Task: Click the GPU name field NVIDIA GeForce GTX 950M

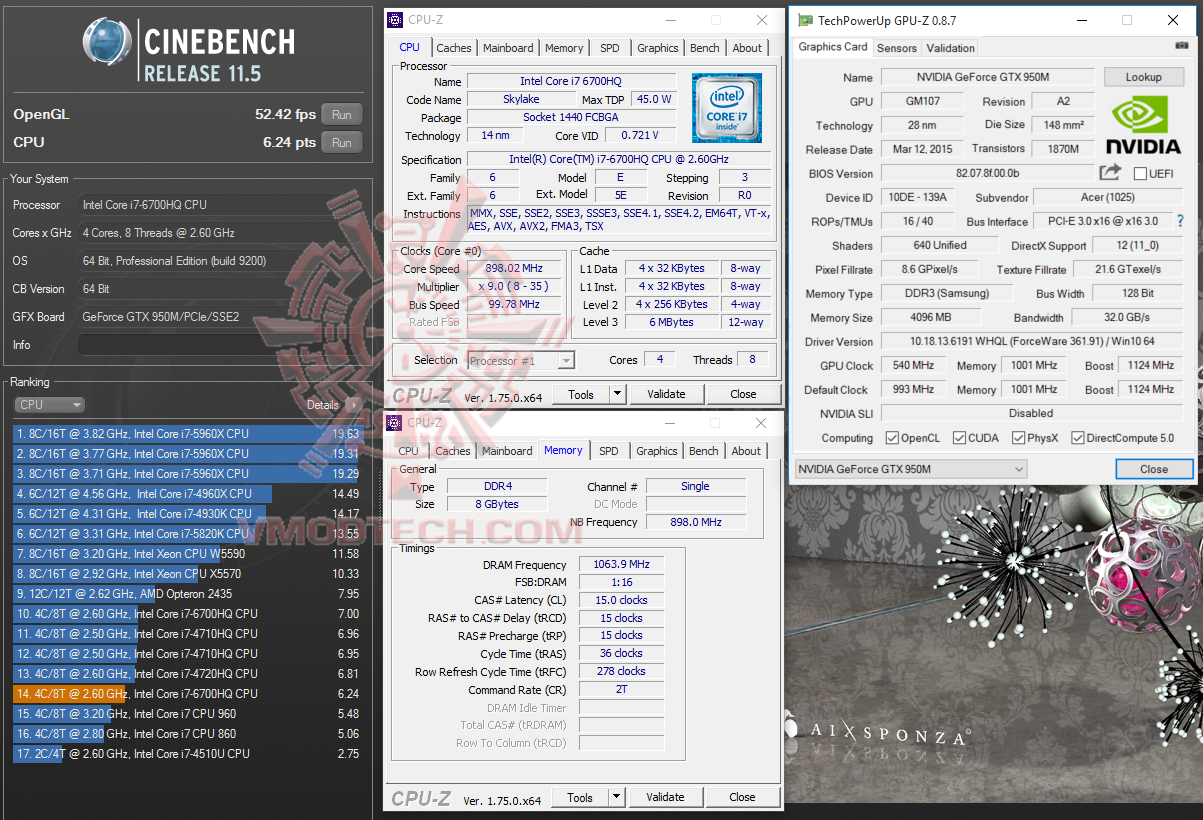Action: tap(989, 77)
